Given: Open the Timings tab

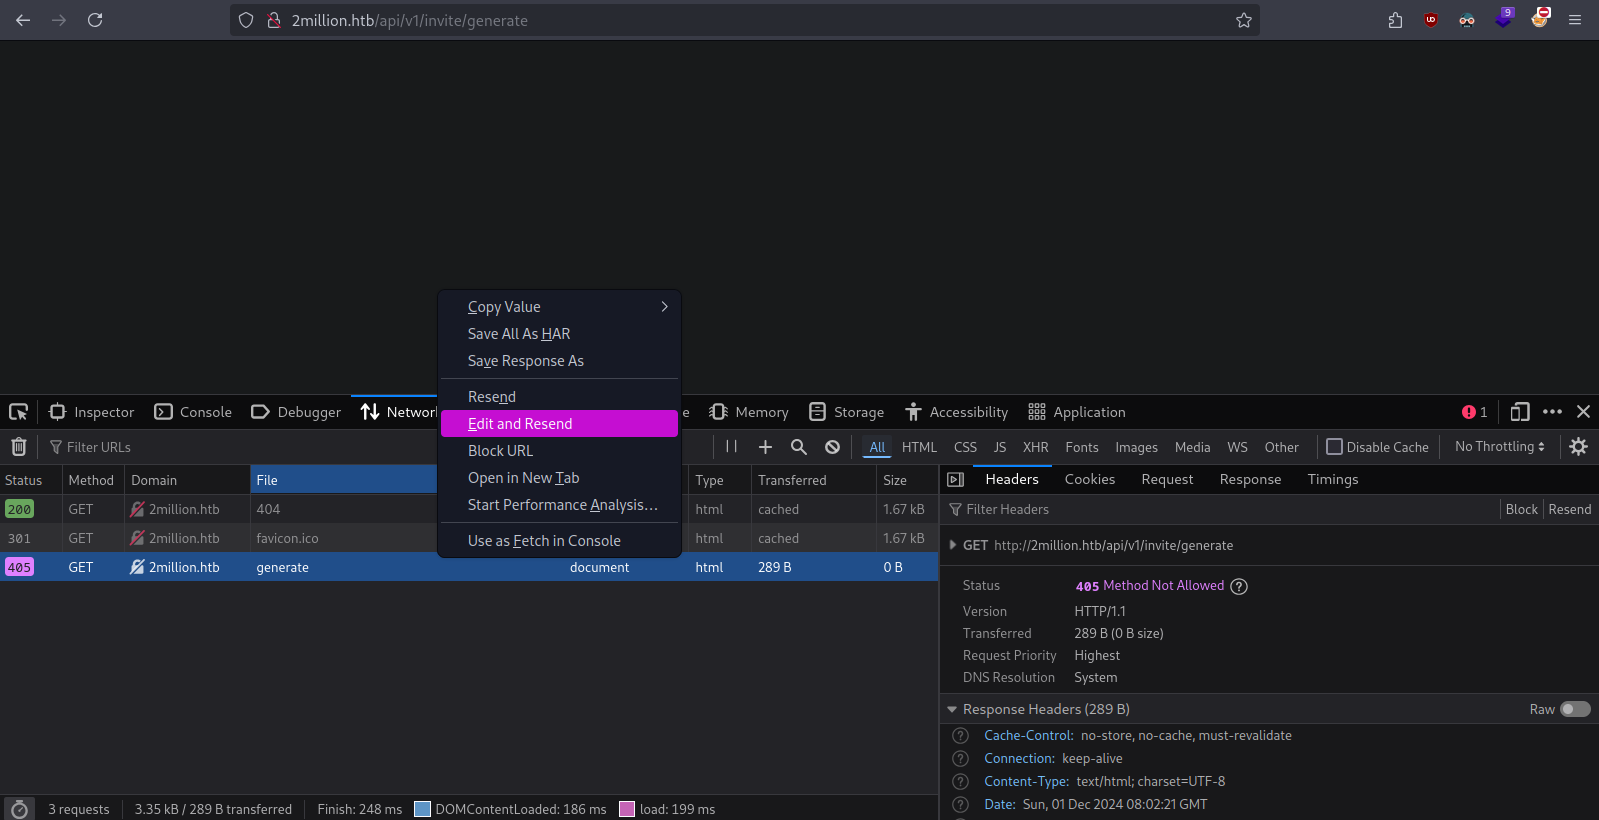Looking at the screenshot, I should (1332, 480).
